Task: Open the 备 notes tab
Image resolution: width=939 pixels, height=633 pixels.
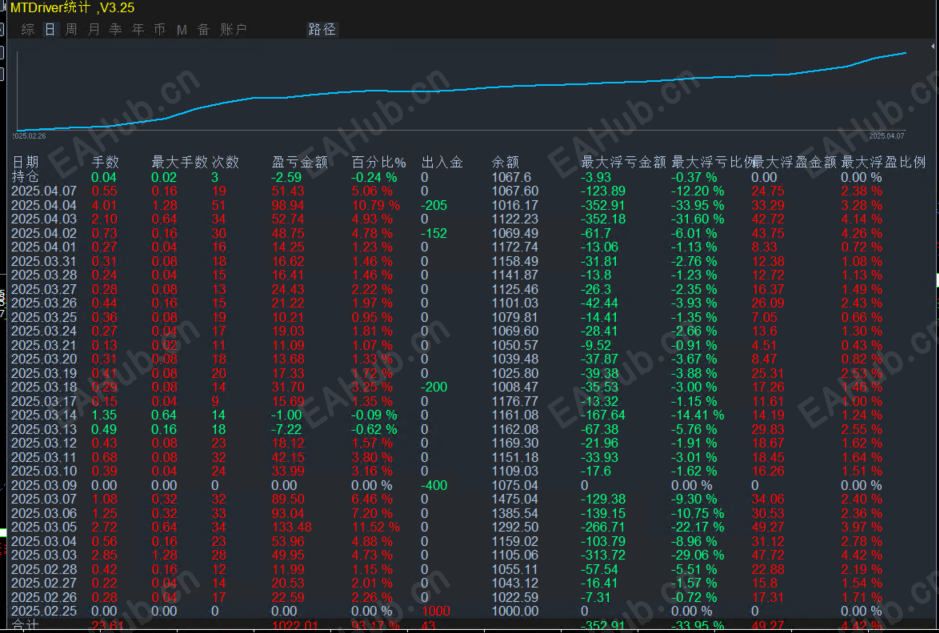Action: 204,29
